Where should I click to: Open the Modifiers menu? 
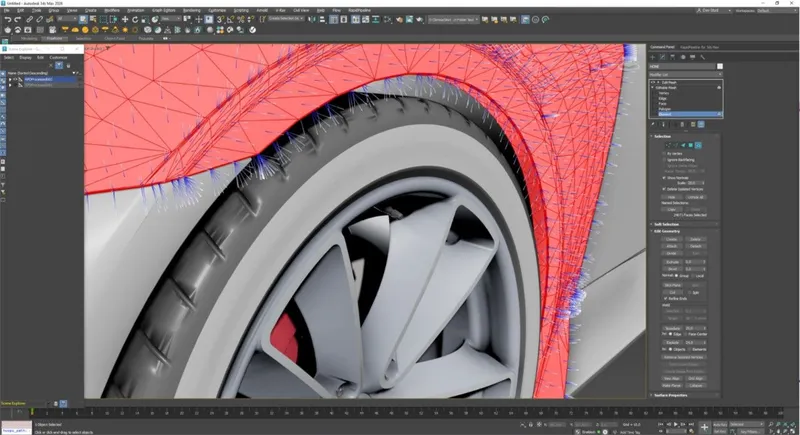coord(112,9)
